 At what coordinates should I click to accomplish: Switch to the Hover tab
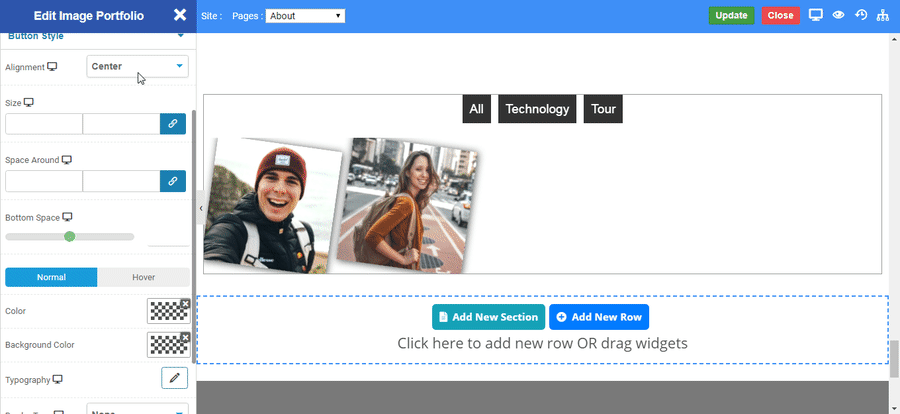pyautogui.click(x=143, y=277)
